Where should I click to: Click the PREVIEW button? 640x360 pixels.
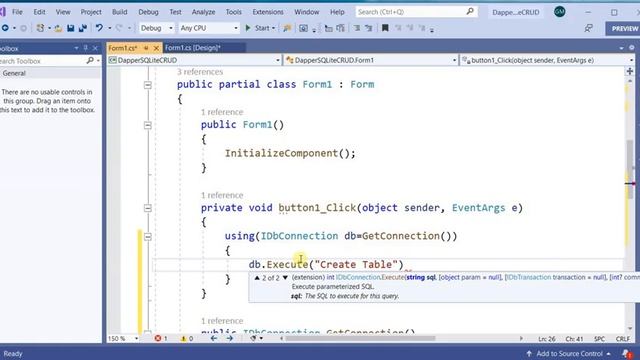(x=623, y=29)
